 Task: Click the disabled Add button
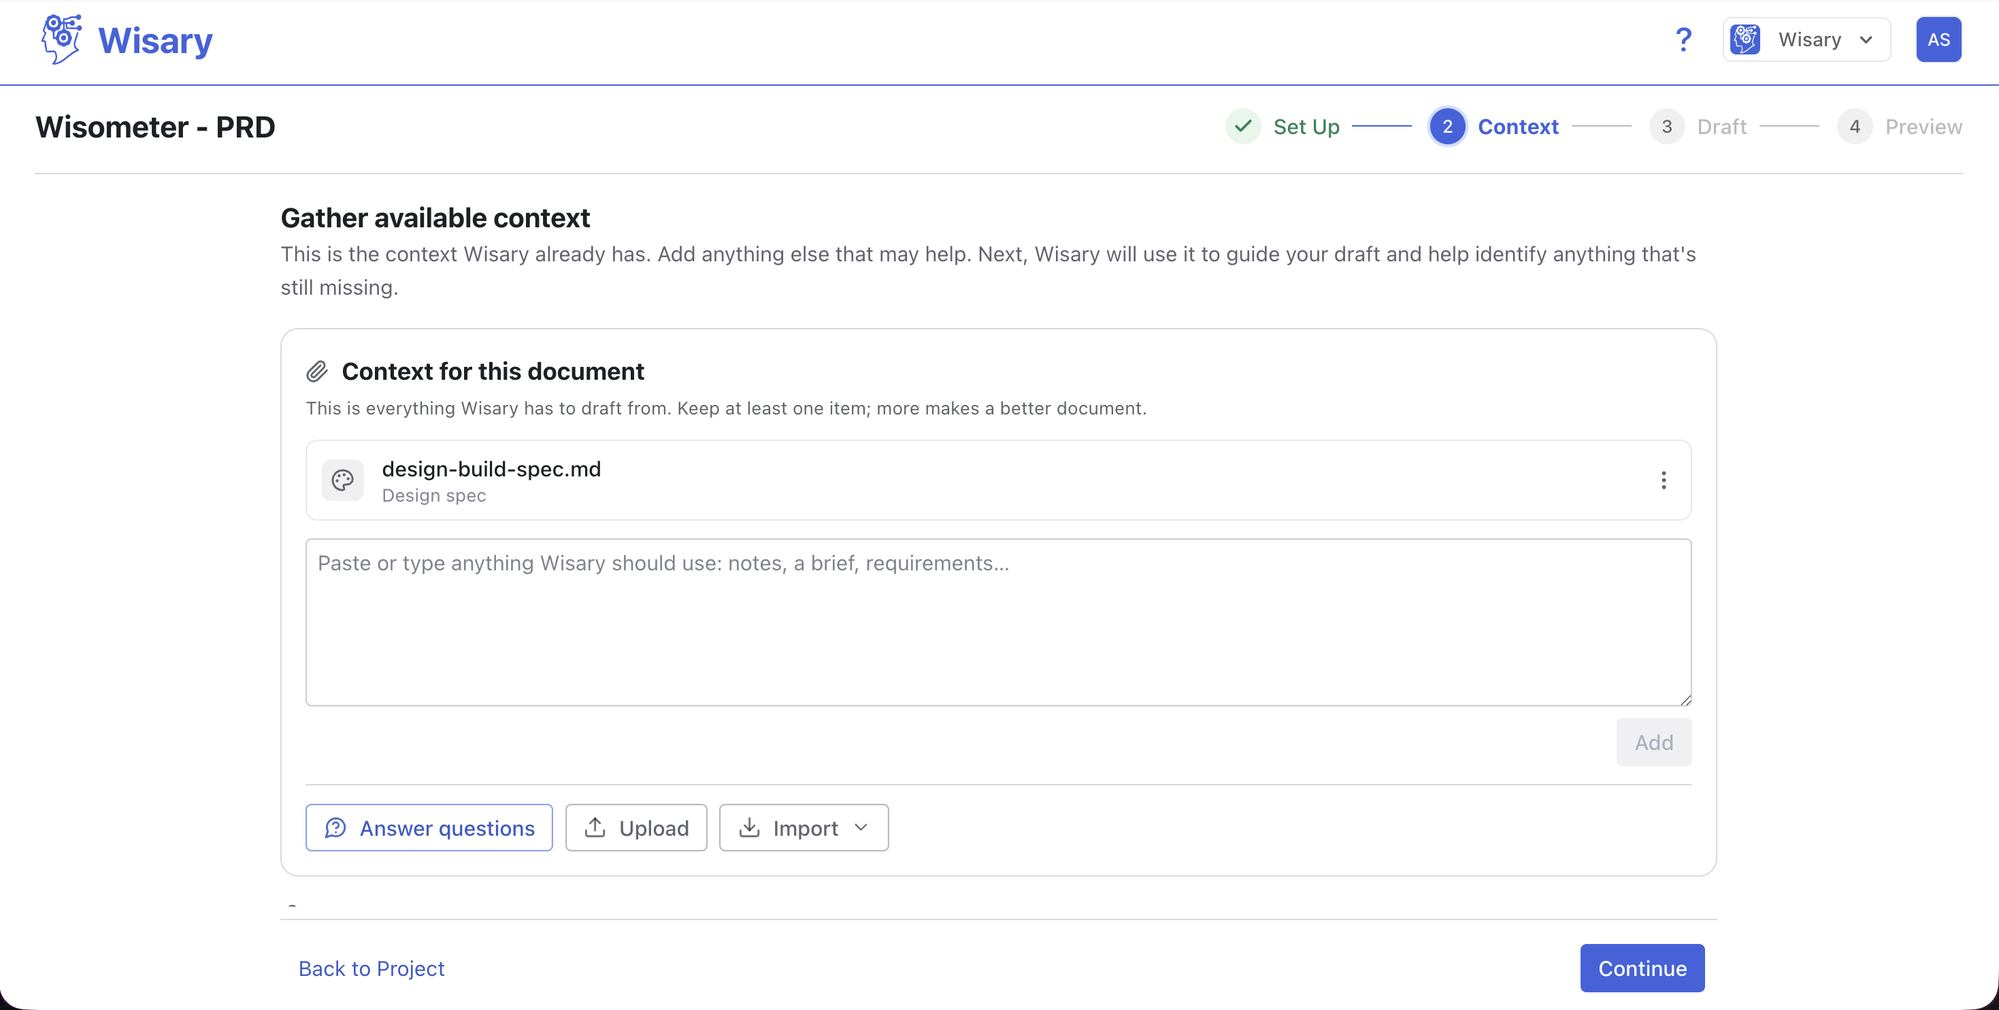1653,742
